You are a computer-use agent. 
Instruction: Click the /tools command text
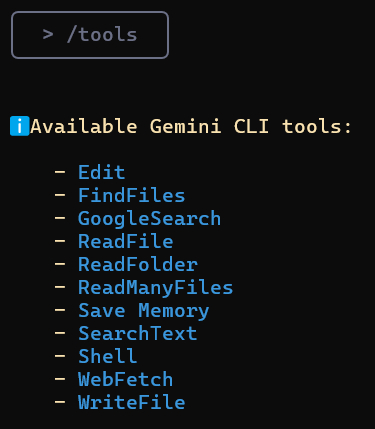102,35
